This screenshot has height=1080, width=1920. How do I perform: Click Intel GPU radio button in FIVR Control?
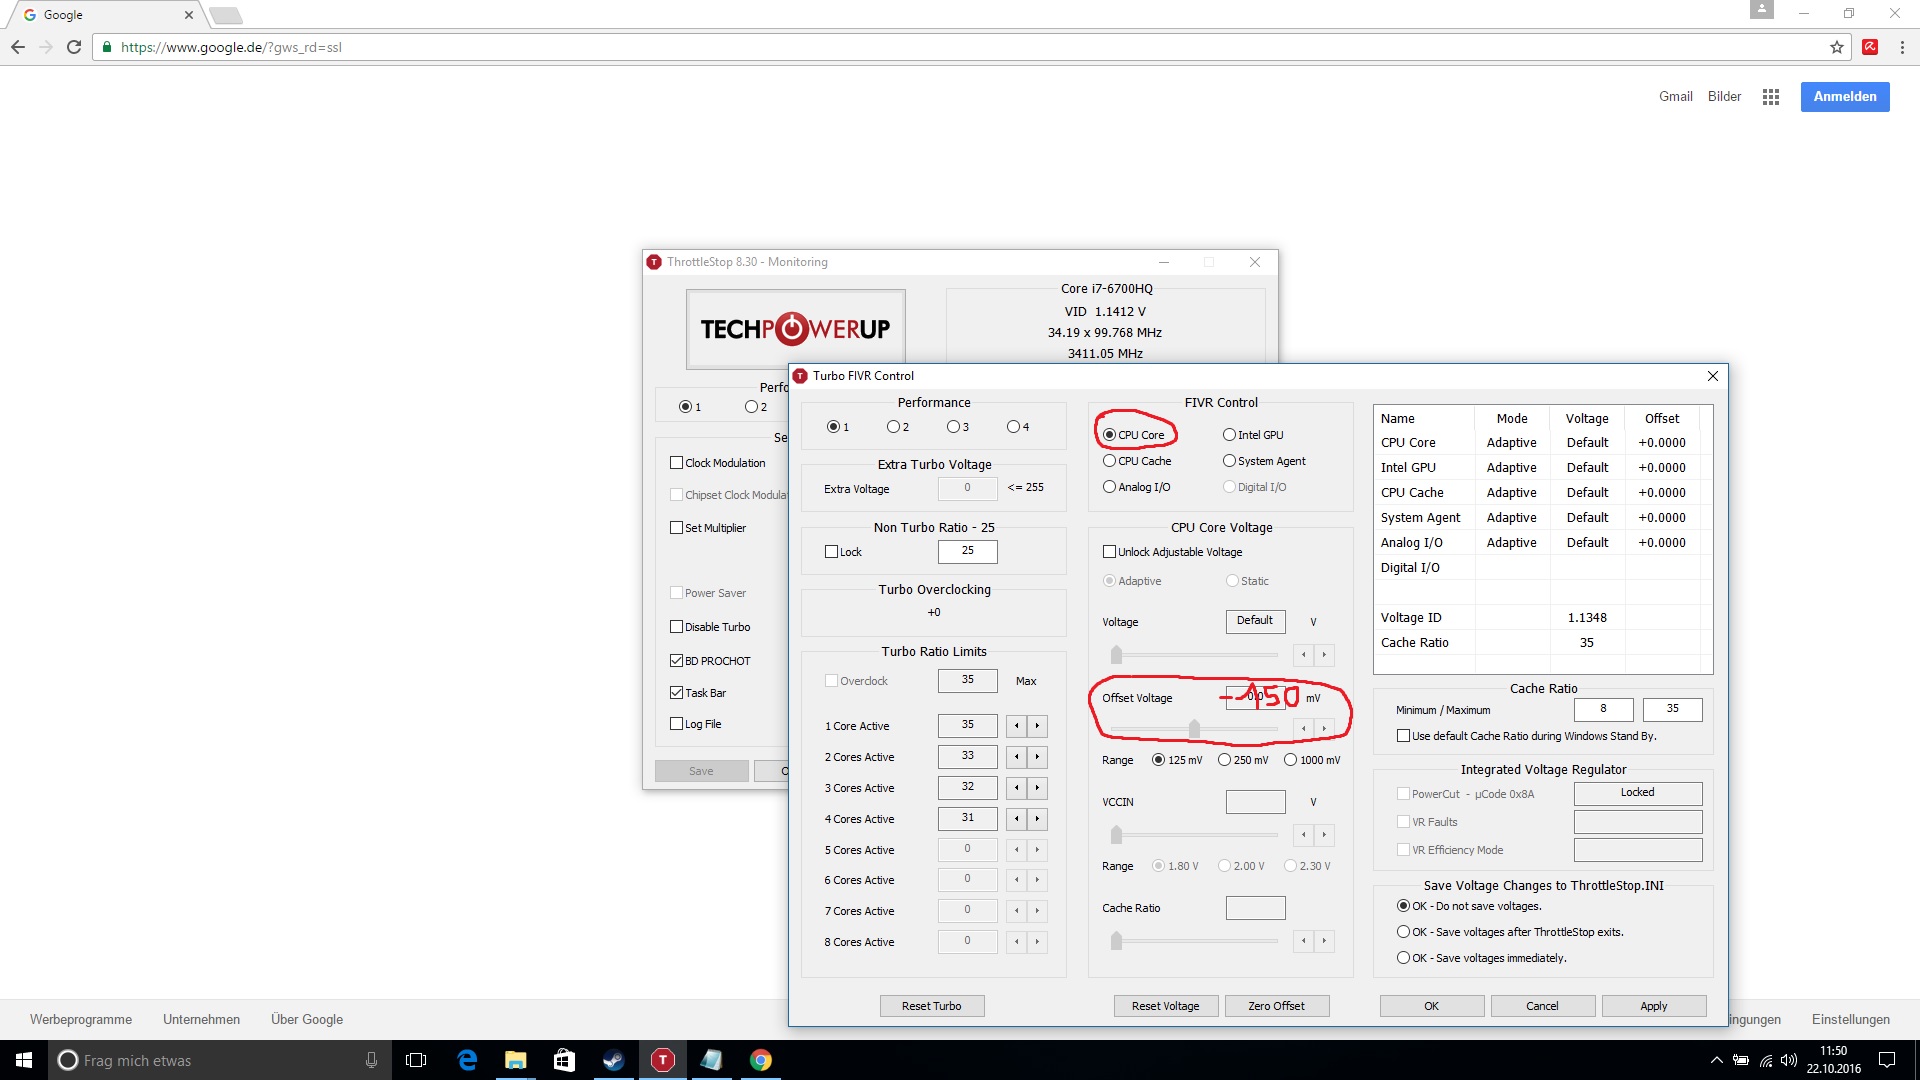[x=1229, y=434]
